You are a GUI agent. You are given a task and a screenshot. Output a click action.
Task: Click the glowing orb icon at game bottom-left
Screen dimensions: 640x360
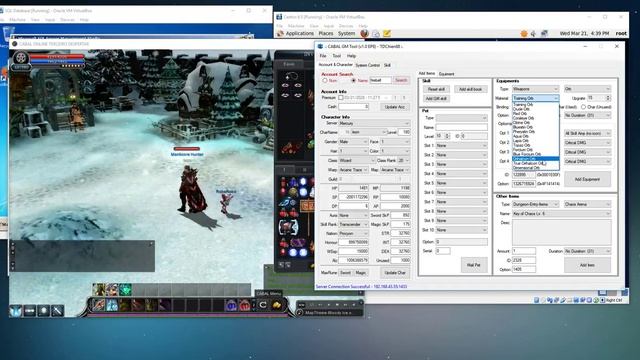44,311
